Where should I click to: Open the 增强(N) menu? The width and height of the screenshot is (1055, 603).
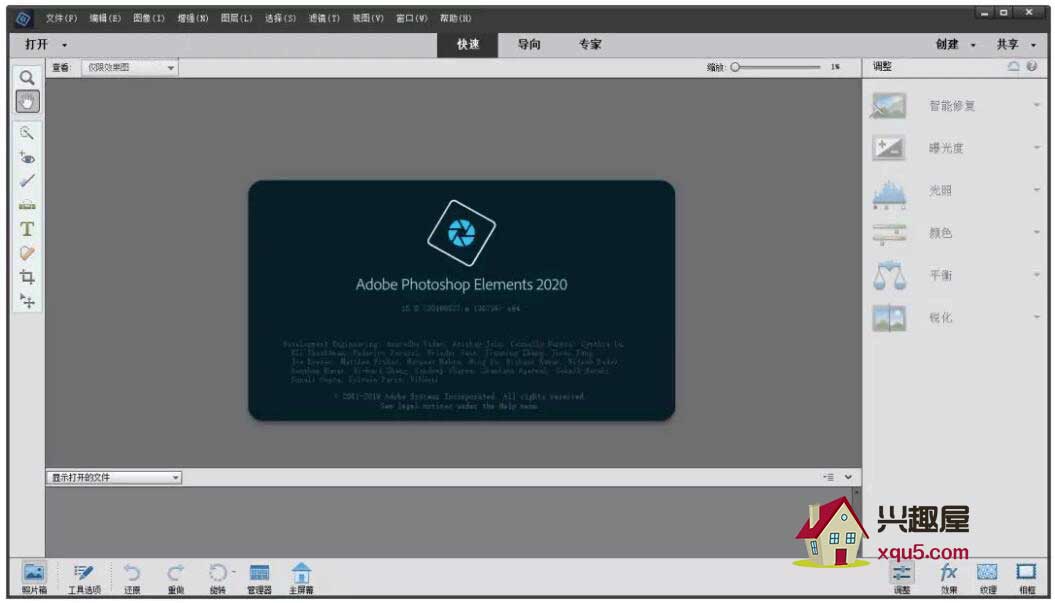coord(192,18)
